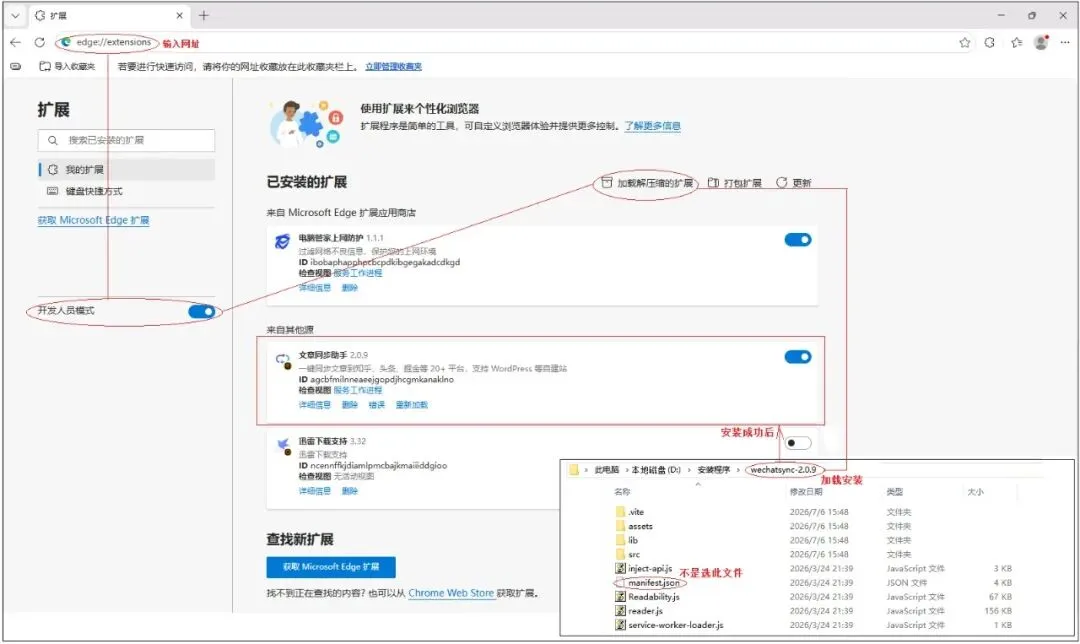Click 打包扩展 button

(x=734, y=183)
